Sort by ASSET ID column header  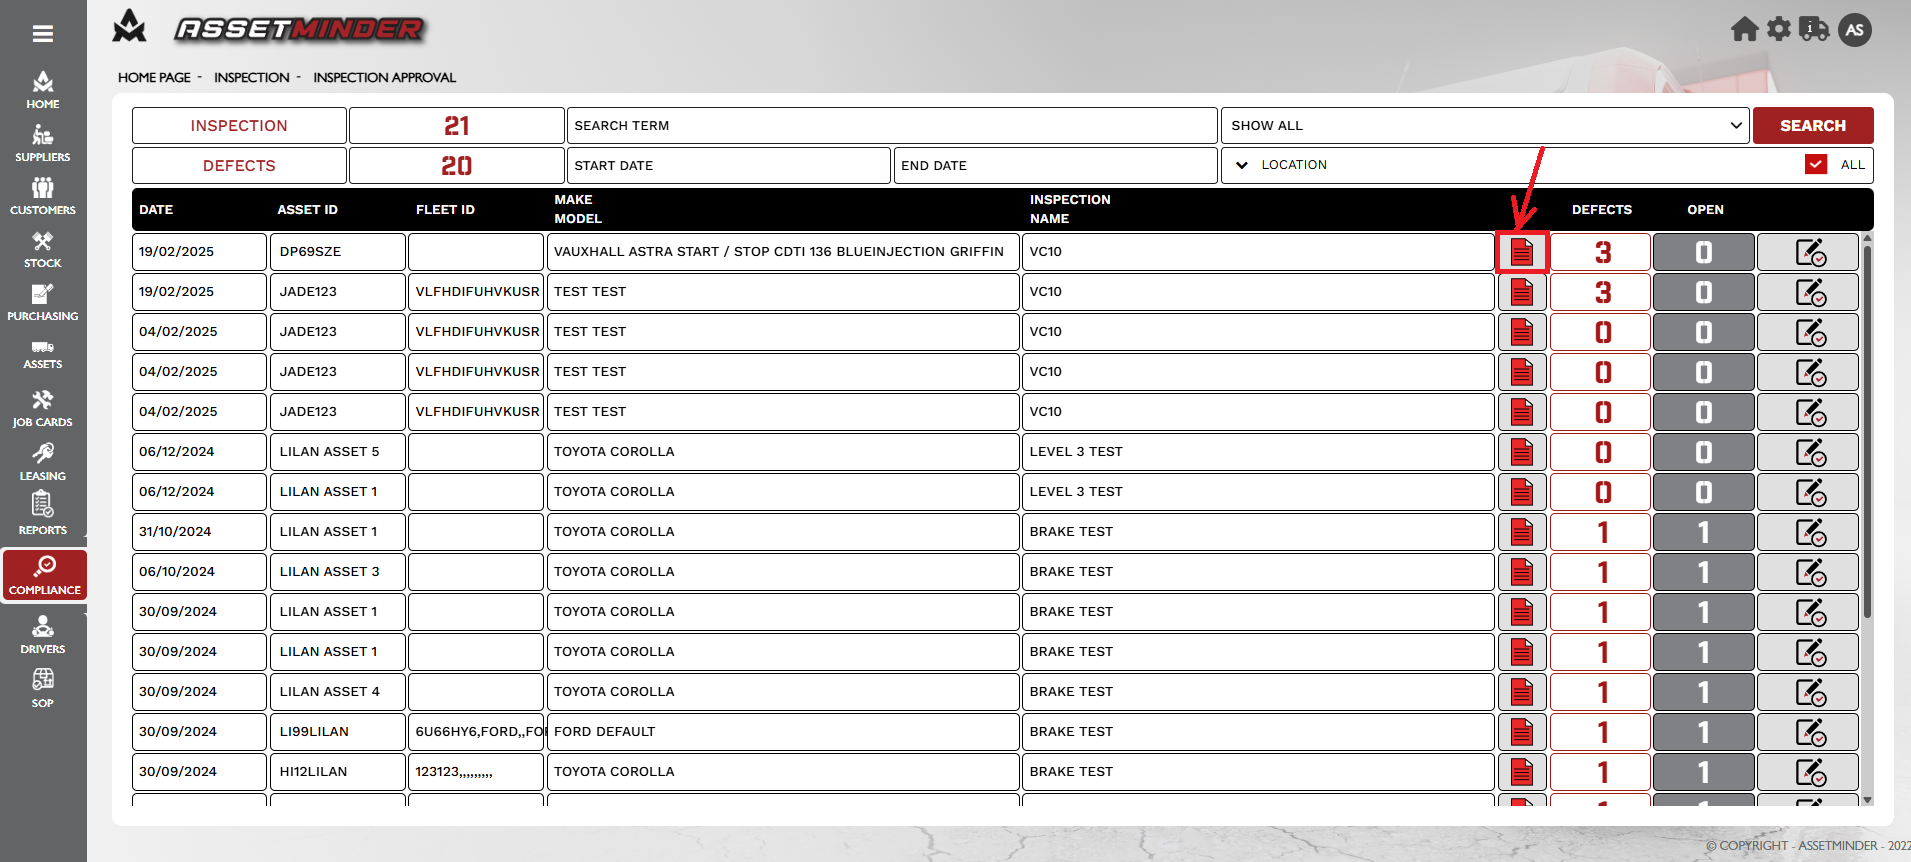[x=307, y=210]
